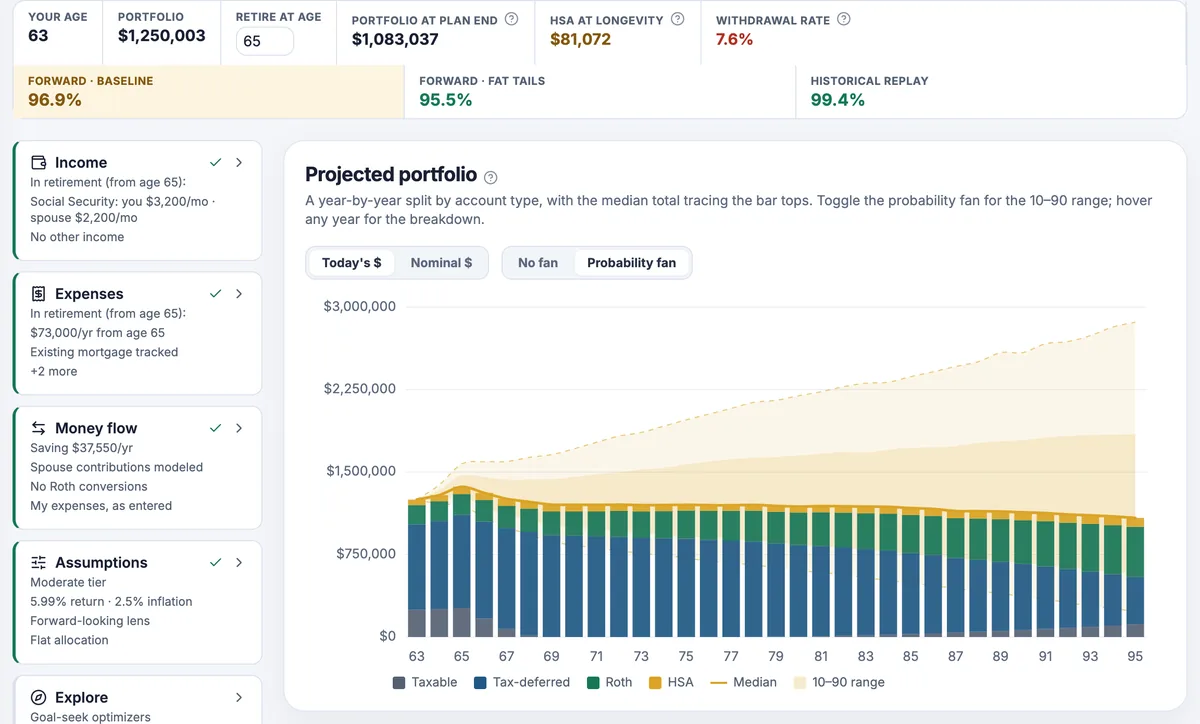Expand the Explore card chevron
Image resolution: width=1200 pixels, height=724 pixels.
click(x=239, y=697)
